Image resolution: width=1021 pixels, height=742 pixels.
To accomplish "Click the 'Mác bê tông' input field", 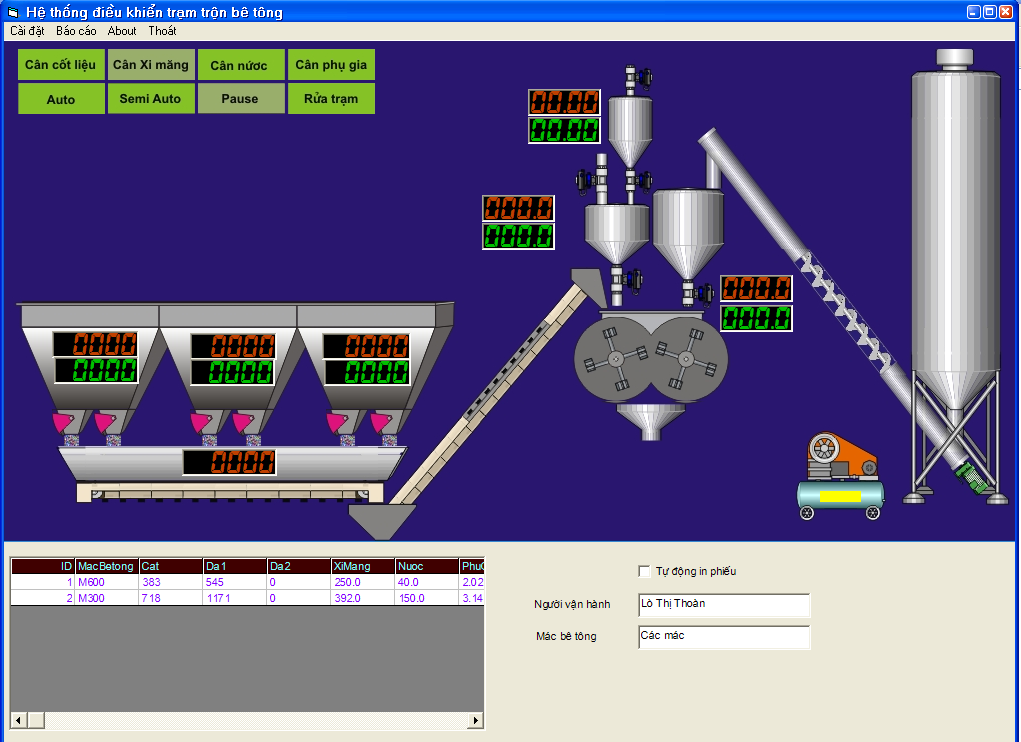I will point(723,637).
